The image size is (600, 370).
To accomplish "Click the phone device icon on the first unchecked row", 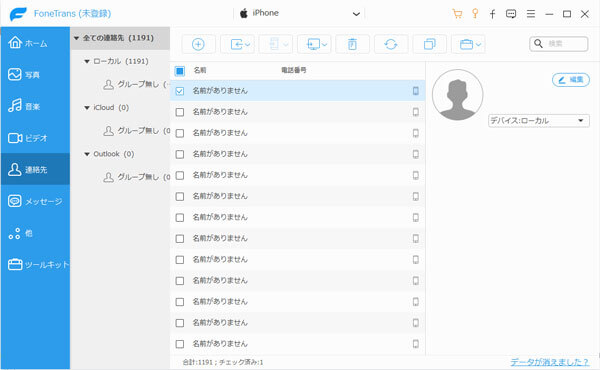I will [x=416, y=112].
